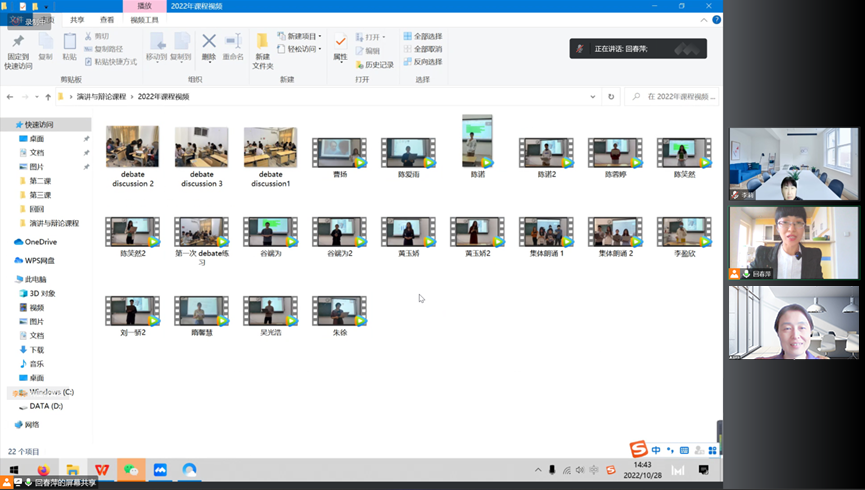865x490 pixels.
Task: Refresh the folder via address bar icon
Action: 611,97
